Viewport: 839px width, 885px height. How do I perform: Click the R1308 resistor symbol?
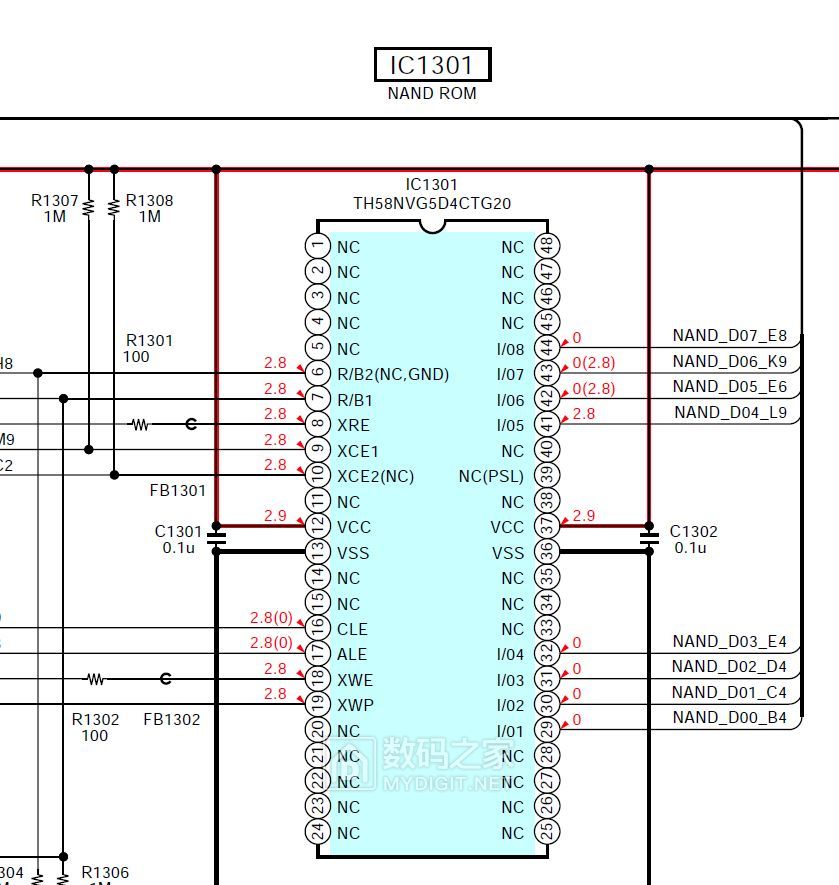click(x=114, y=208)
